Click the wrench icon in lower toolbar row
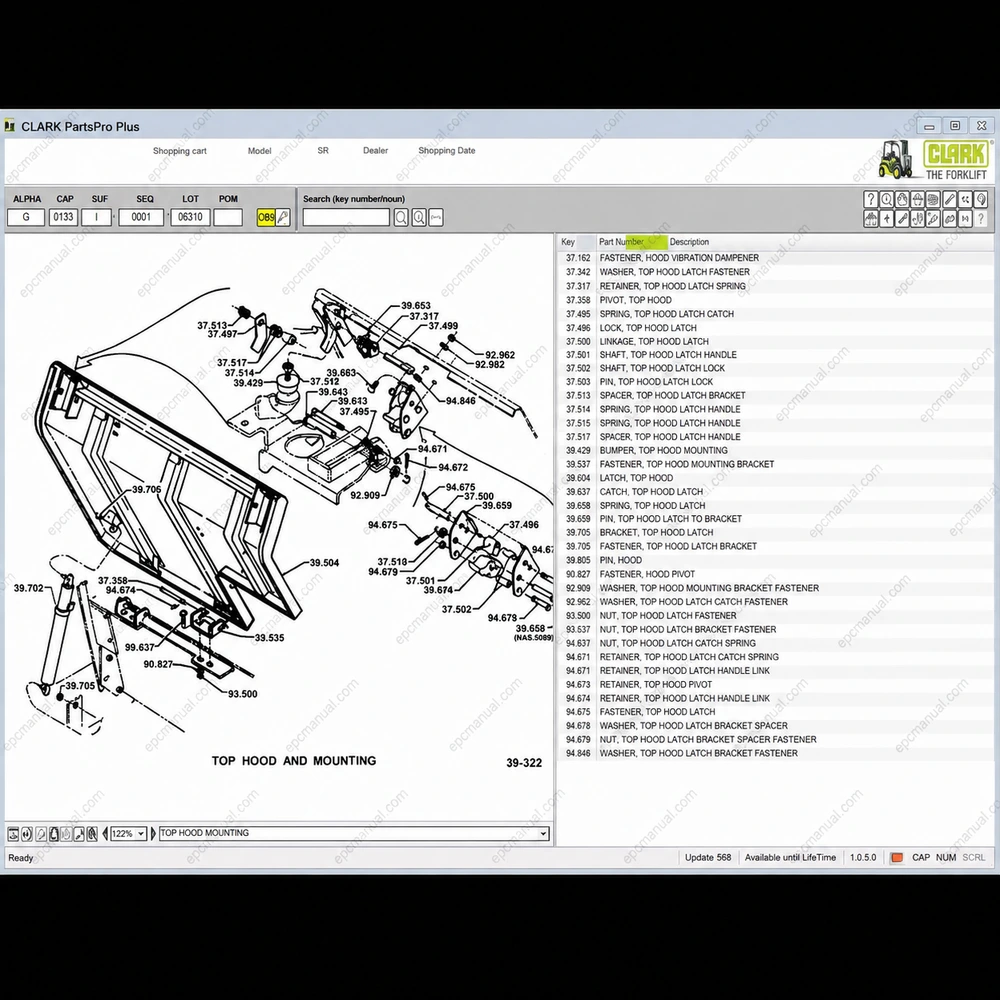Image resolution: width=1000 pixels, height=1000 pixels. (x=902, y=219)
